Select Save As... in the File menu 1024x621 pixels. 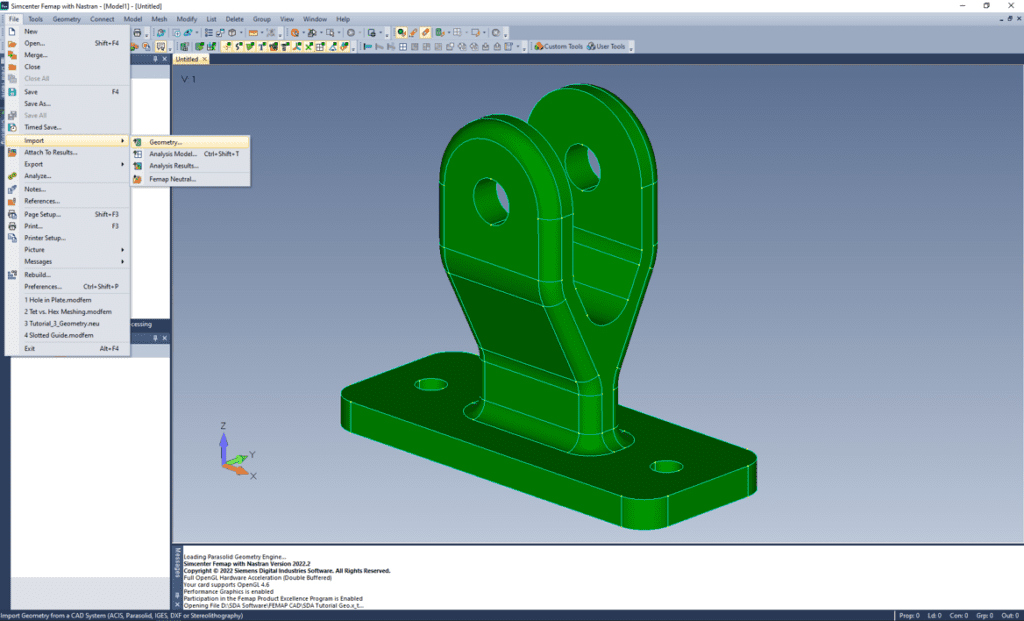click(x=68, y=104)
